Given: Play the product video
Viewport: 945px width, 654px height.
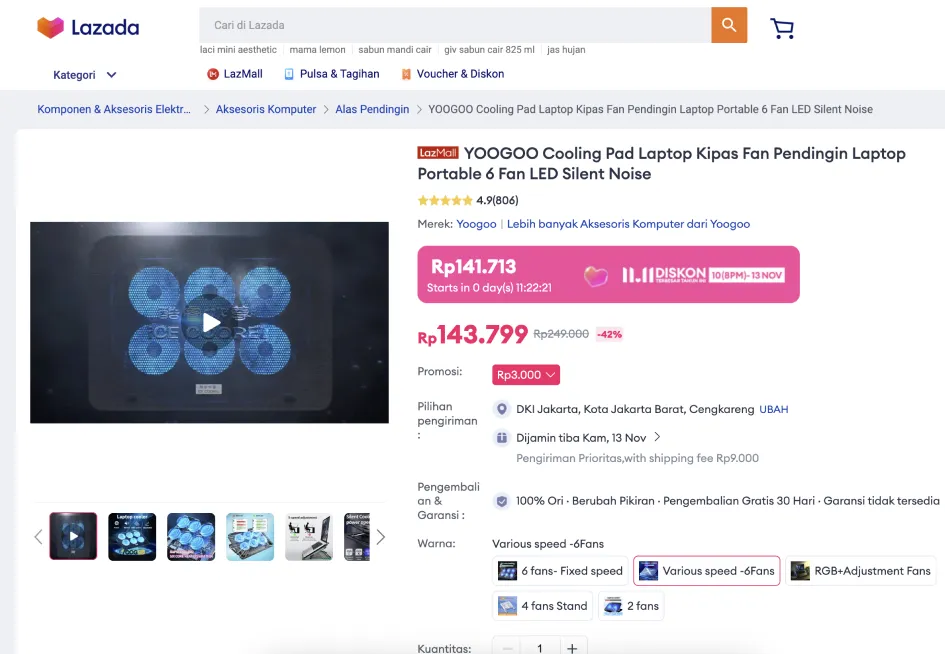Looking at the screenshot, I should 210,322.
